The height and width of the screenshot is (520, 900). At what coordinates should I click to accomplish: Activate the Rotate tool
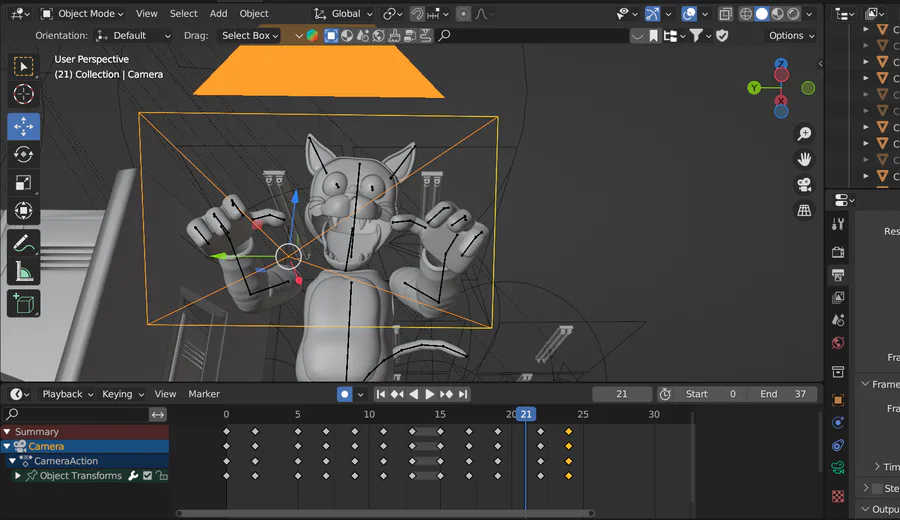click(24, 154)
